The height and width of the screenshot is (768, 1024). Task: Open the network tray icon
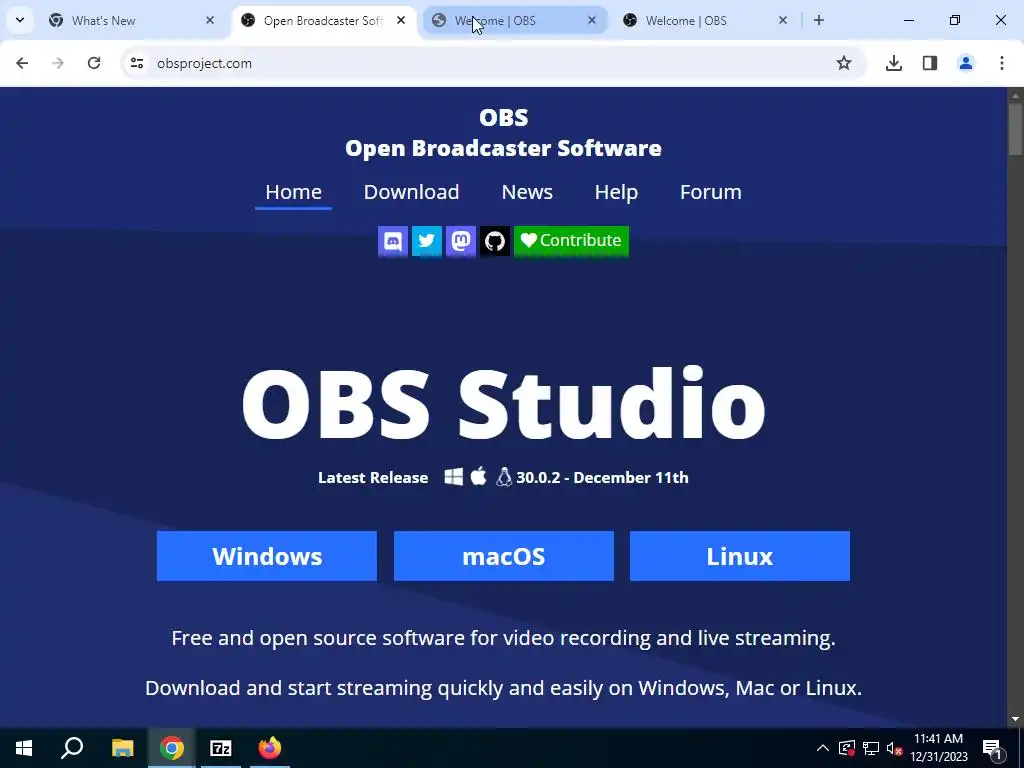point(871,748)
